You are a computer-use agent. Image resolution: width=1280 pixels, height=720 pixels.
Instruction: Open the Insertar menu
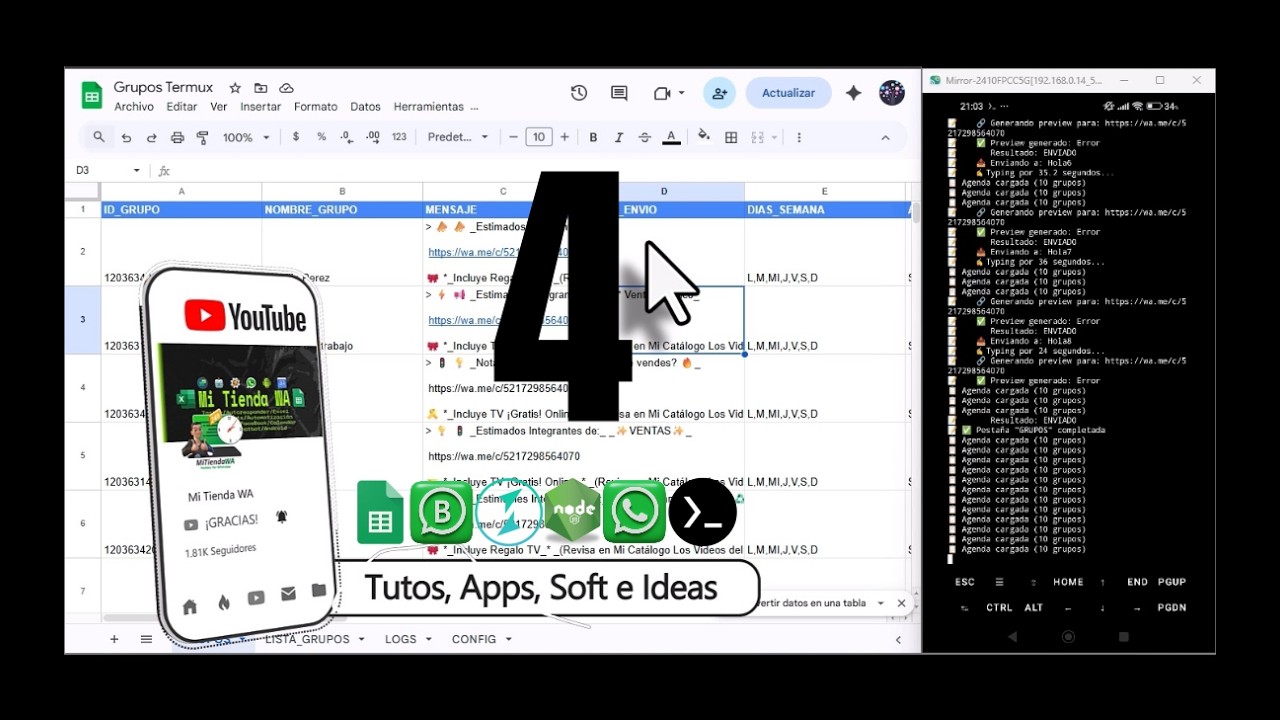[261, 107]
